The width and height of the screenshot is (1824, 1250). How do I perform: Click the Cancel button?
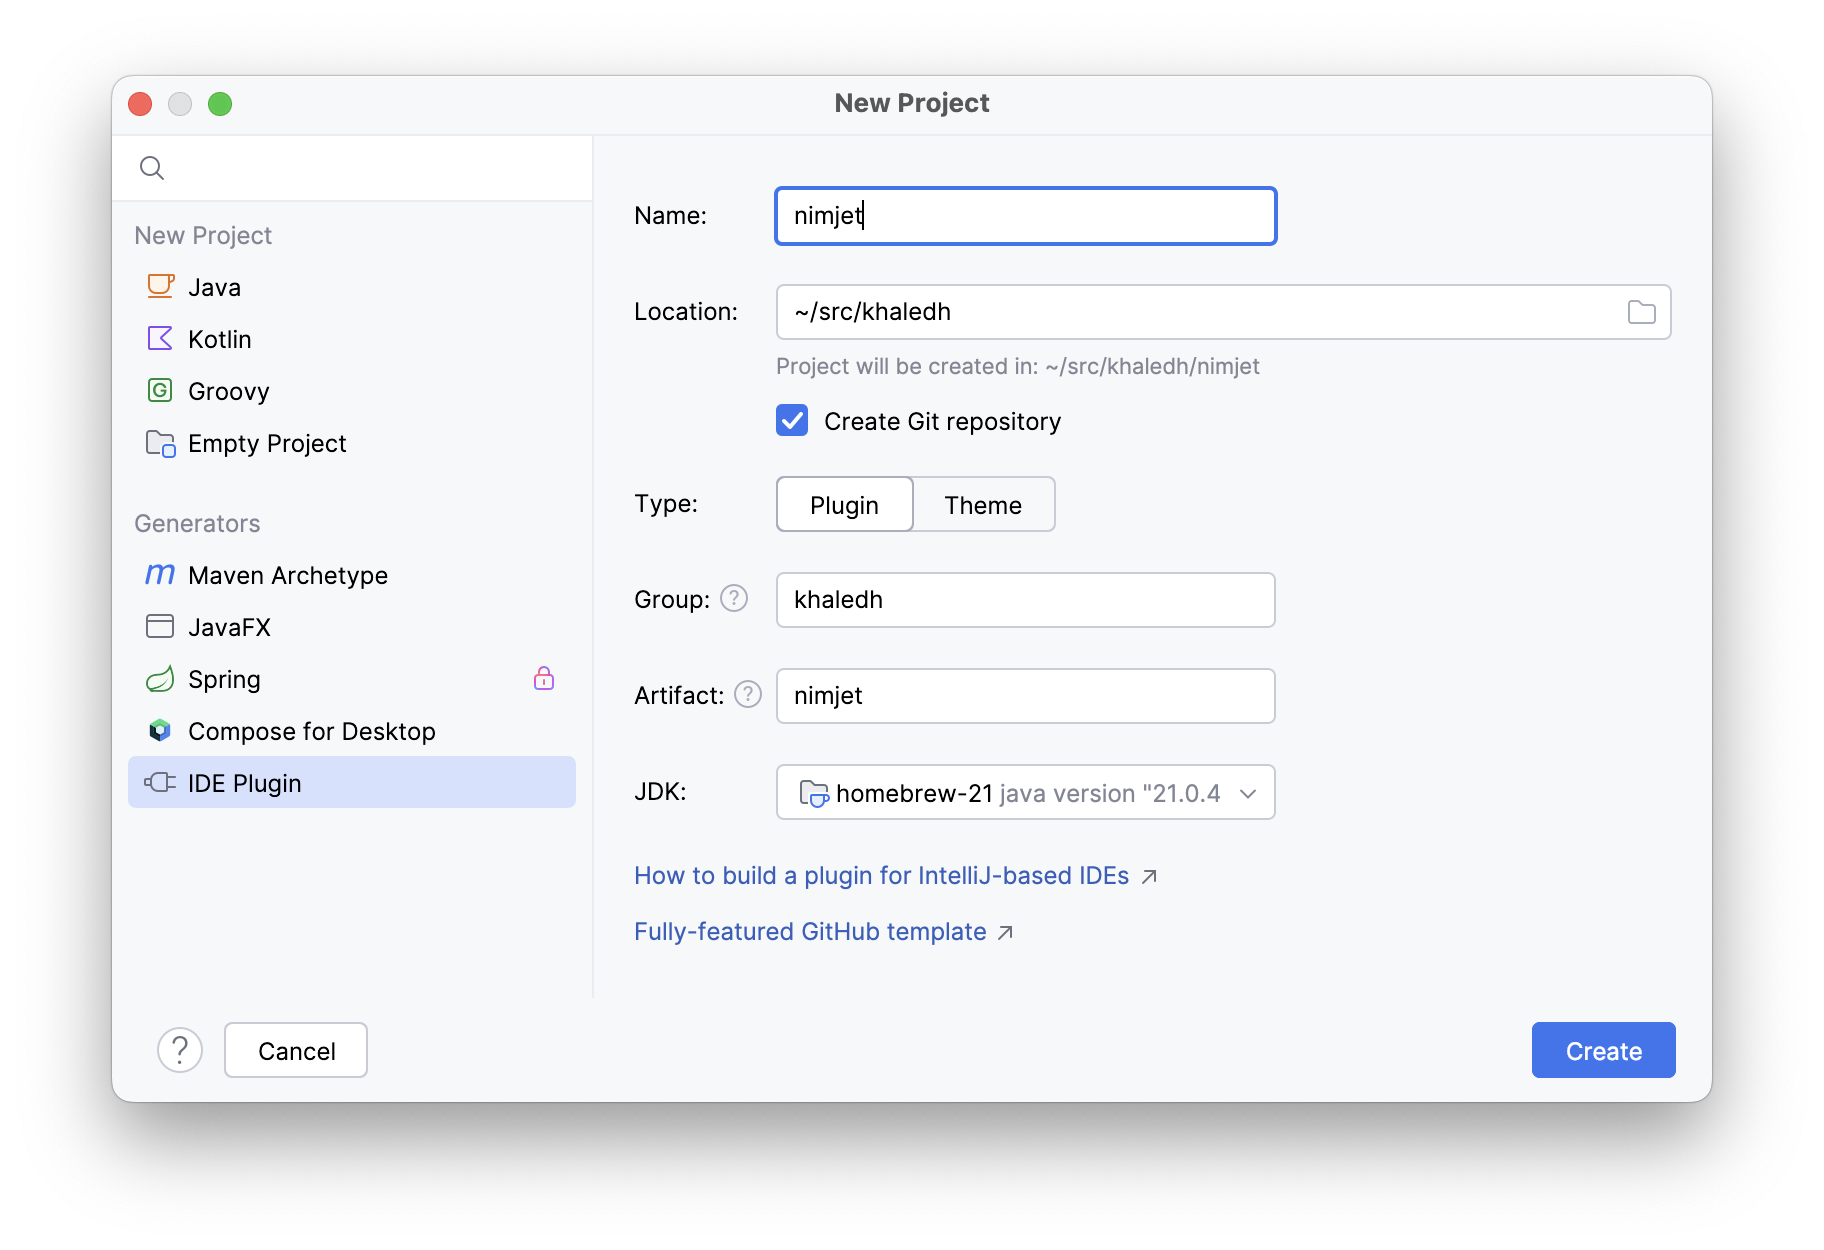click(296, 1050)
